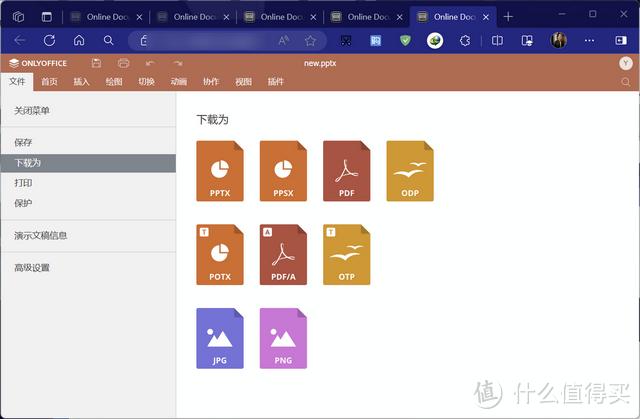Switch to the 切换 tab
The width and height of the screenshot is (640, 419).
coord(146,82)
